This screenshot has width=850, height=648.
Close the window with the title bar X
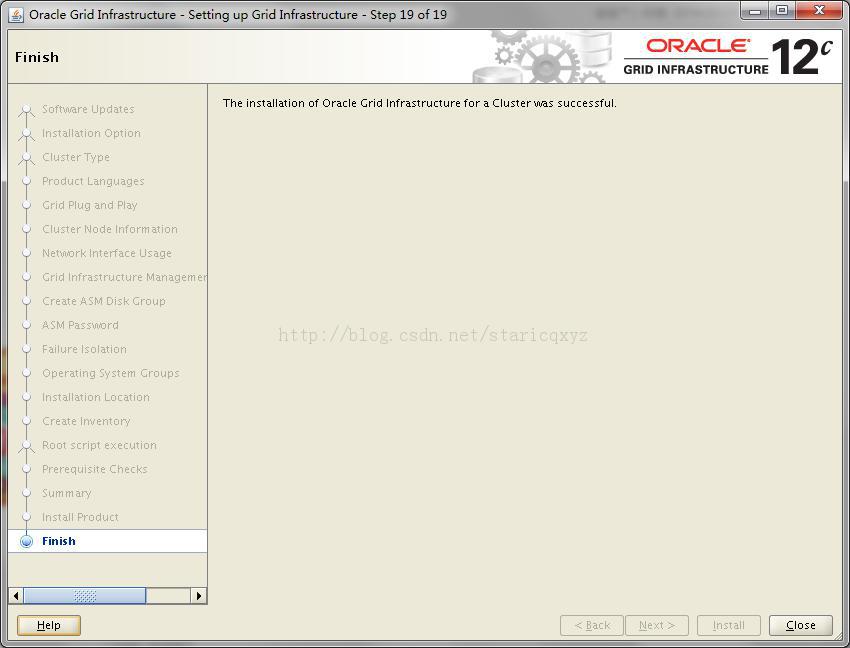819,11
